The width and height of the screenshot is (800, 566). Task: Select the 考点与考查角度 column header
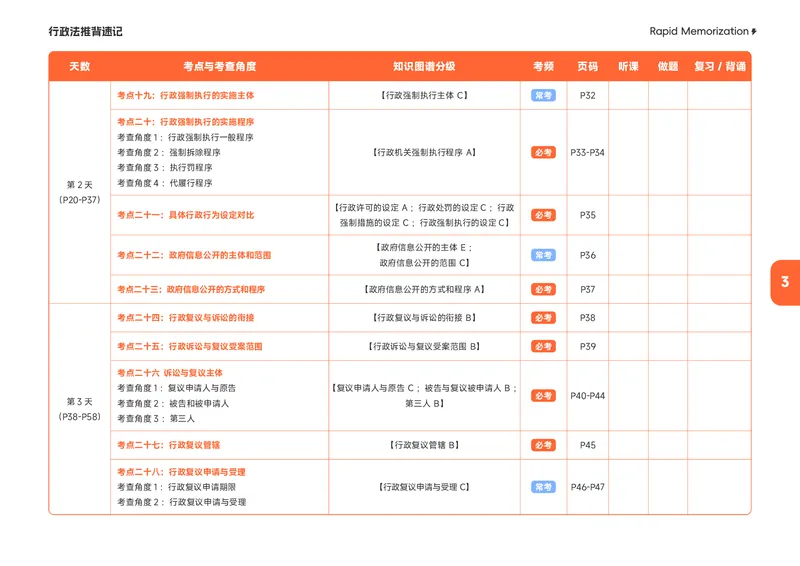point(219,66)
